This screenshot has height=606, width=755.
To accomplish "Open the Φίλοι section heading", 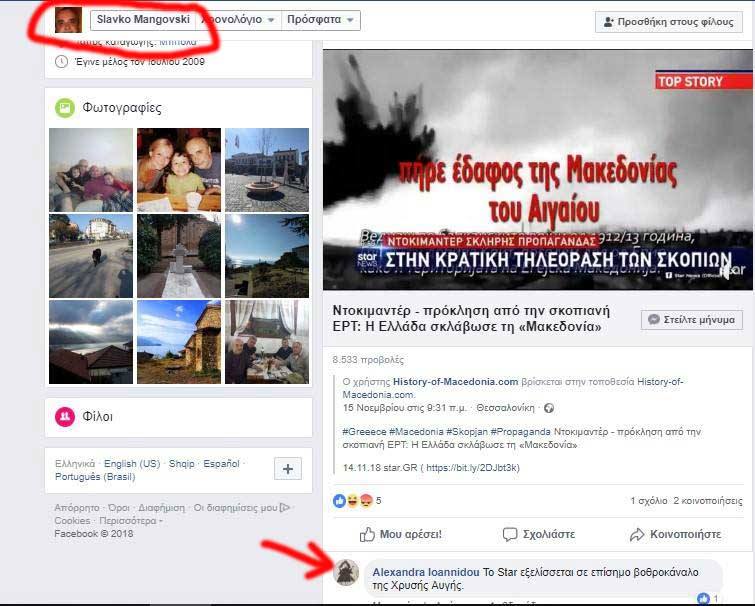I will pos(98,417).
